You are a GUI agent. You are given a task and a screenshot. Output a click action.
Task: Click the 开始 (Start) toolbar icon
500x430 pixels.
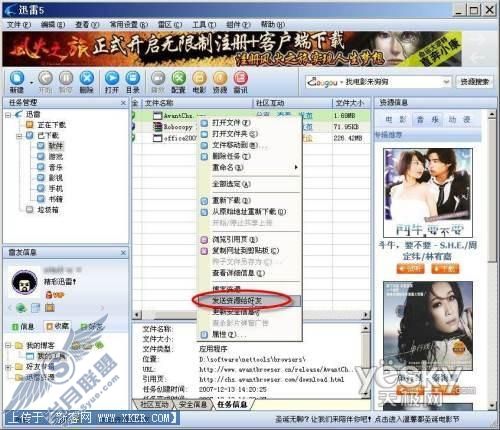[x=45, y=81]
